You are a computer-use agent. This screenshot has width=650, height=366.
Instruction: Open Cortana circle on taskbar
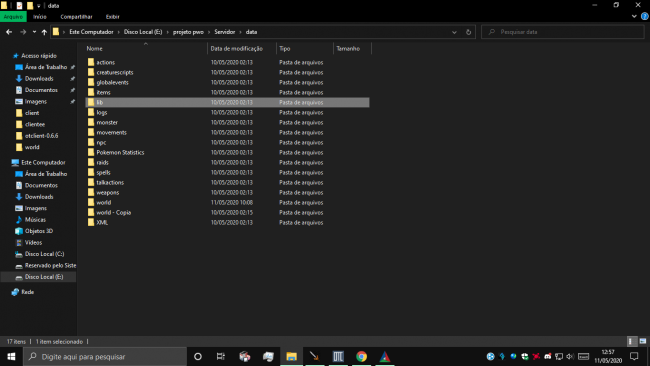[198, 356]
